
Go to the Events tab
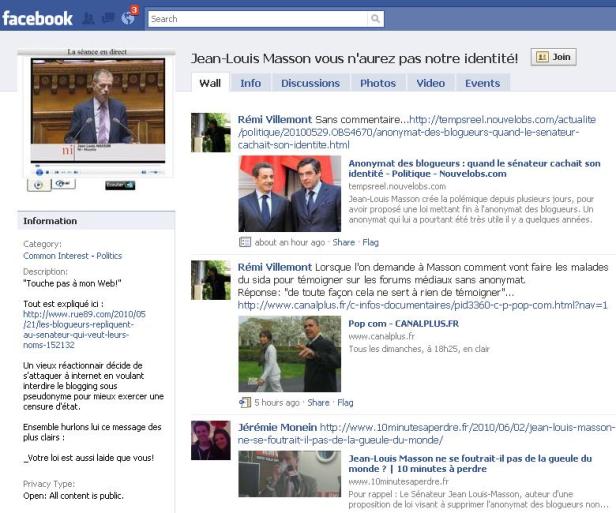click(x=482, y=83)
